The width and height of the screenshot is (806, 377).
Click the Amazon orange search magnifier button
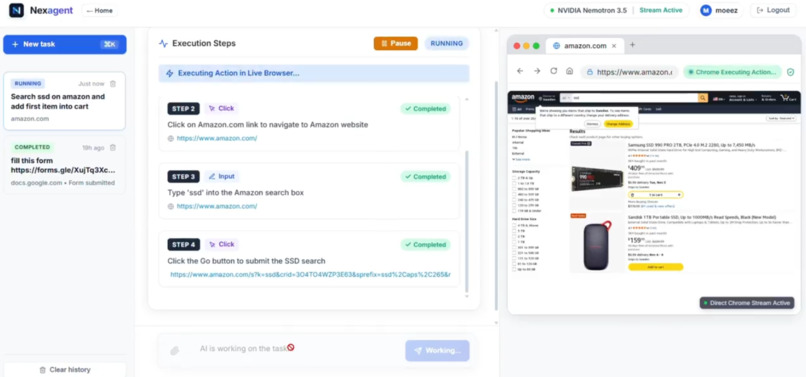(703, 97)
